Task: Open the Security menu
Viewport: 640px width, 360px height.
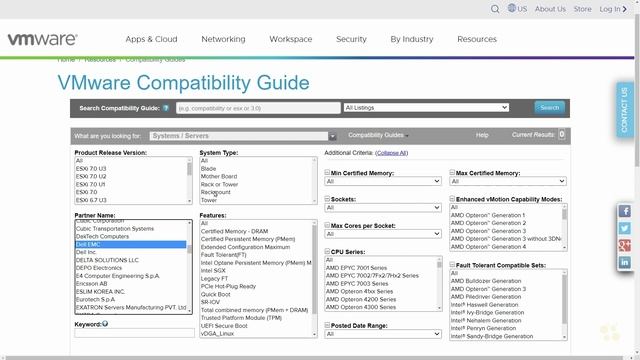Action: coord(351,39)
